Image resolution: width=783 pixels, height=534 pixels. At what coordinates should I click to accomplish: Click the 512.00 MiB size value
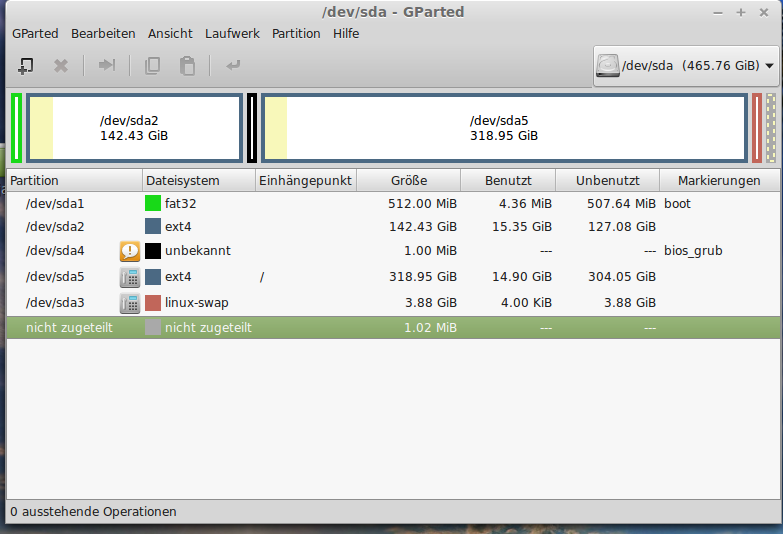[x=422, y=203]
